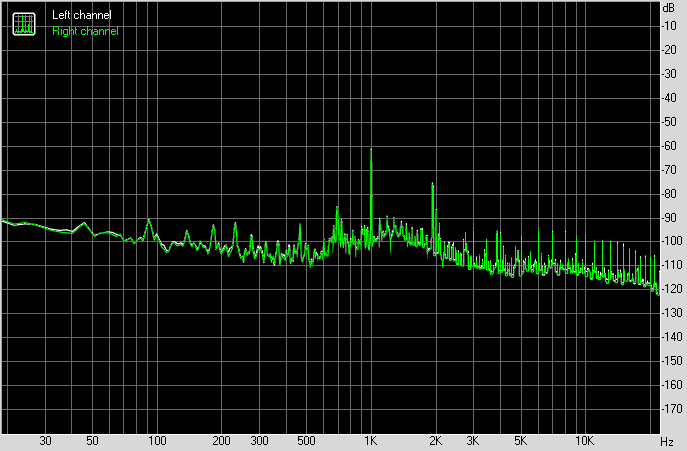Click the spectrum analyzer icon
This screenshot has width=687, height=451.
pos(24,24)
